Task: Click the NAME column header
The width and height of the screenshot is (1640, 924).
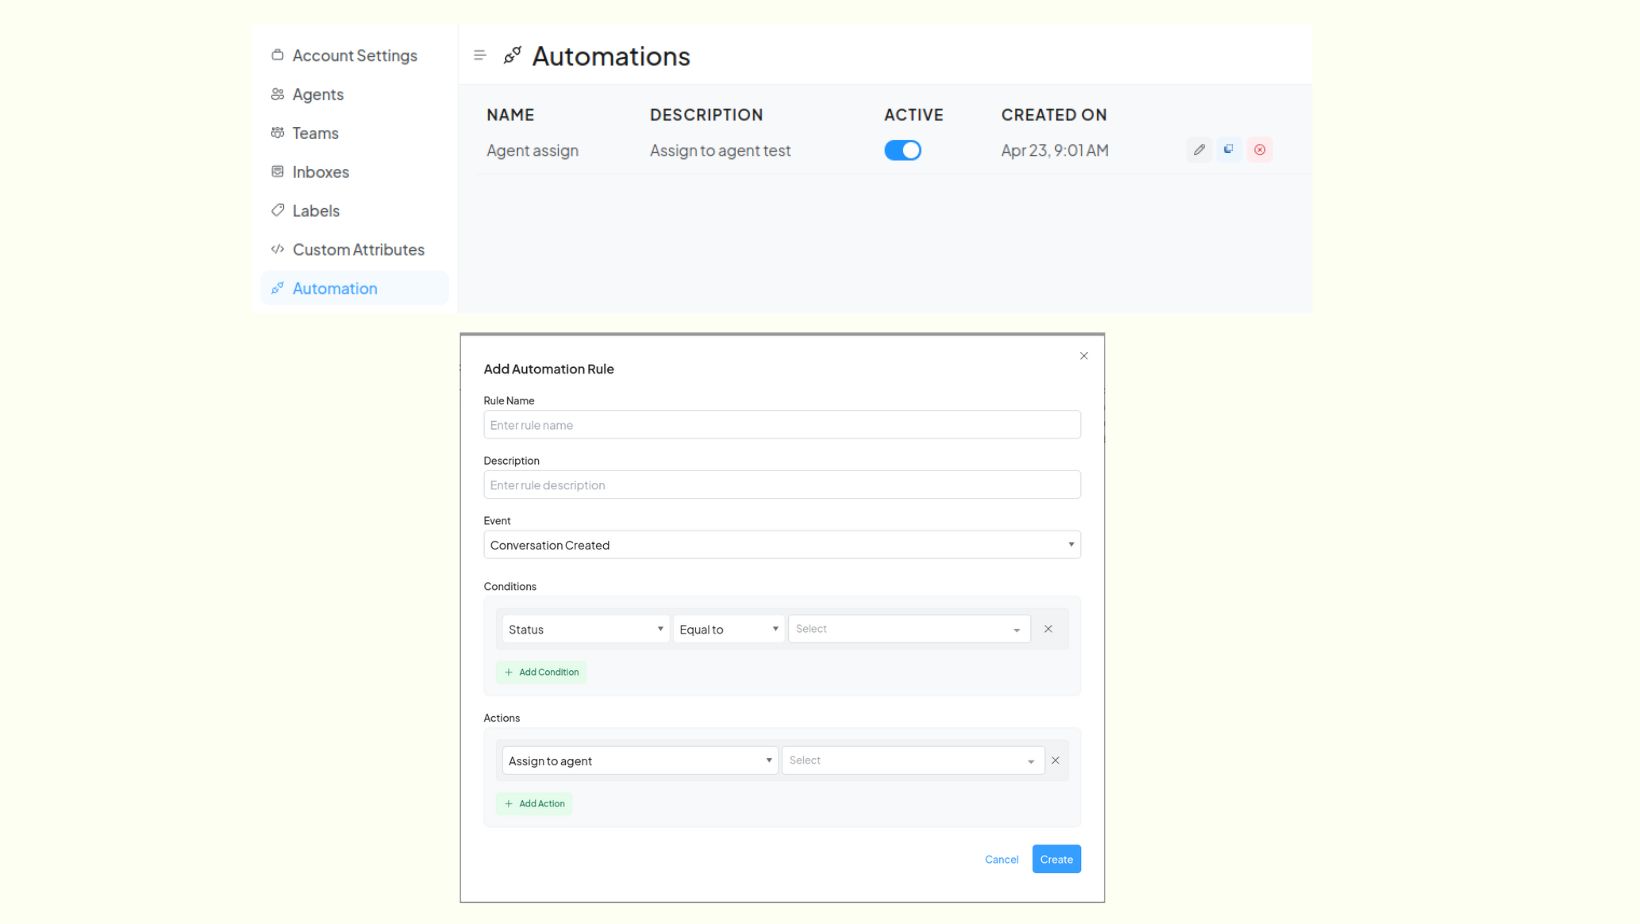Action: 511,115
